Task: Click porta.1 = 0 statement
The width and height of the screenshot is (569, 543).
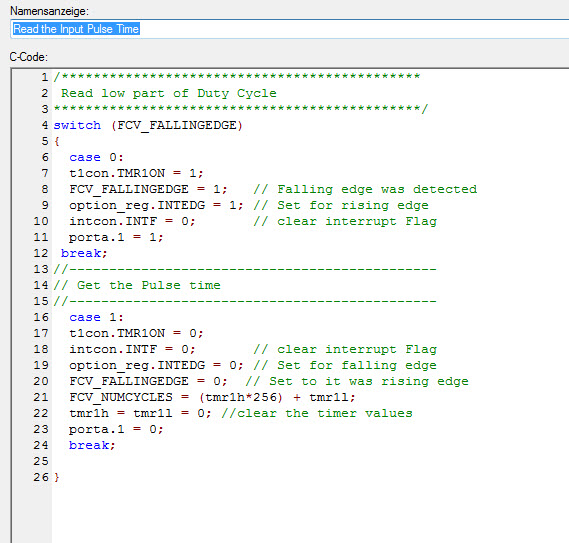Action: point(116,429)
